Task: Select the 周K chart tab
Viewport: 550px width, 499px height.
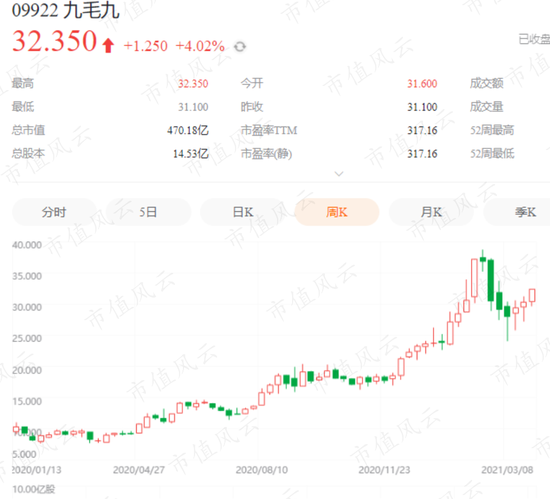Action: click(x=337, y=212)
